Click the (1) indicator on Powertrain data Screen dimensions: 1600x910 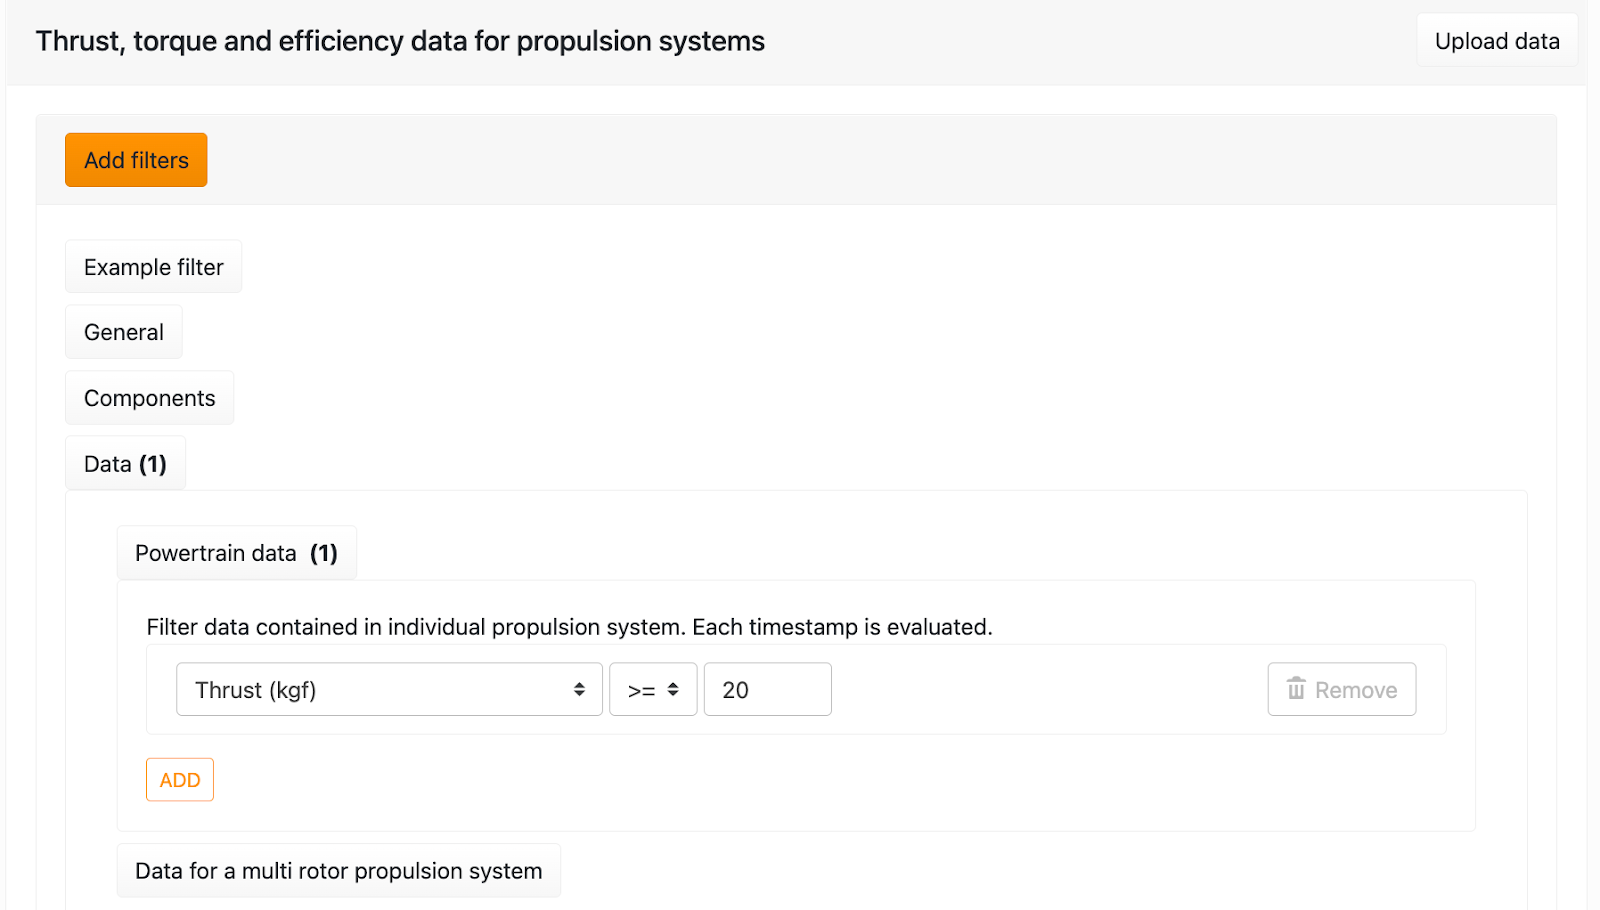(324, 552)
